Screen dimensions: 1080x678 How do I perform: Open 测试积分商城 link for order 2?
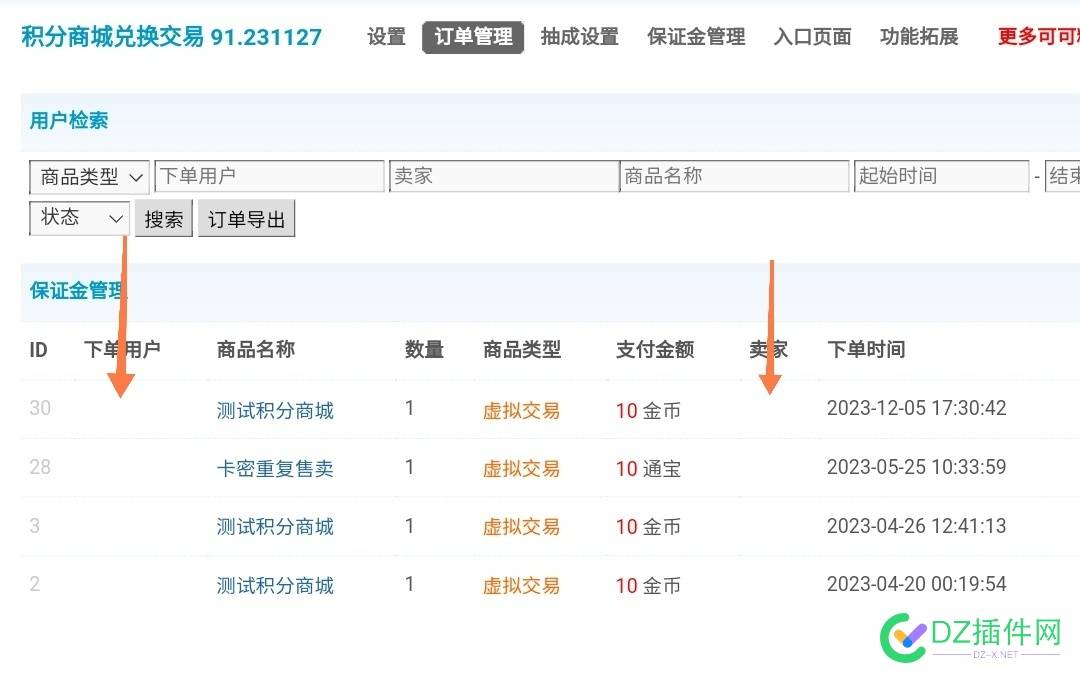coord(275,585)
